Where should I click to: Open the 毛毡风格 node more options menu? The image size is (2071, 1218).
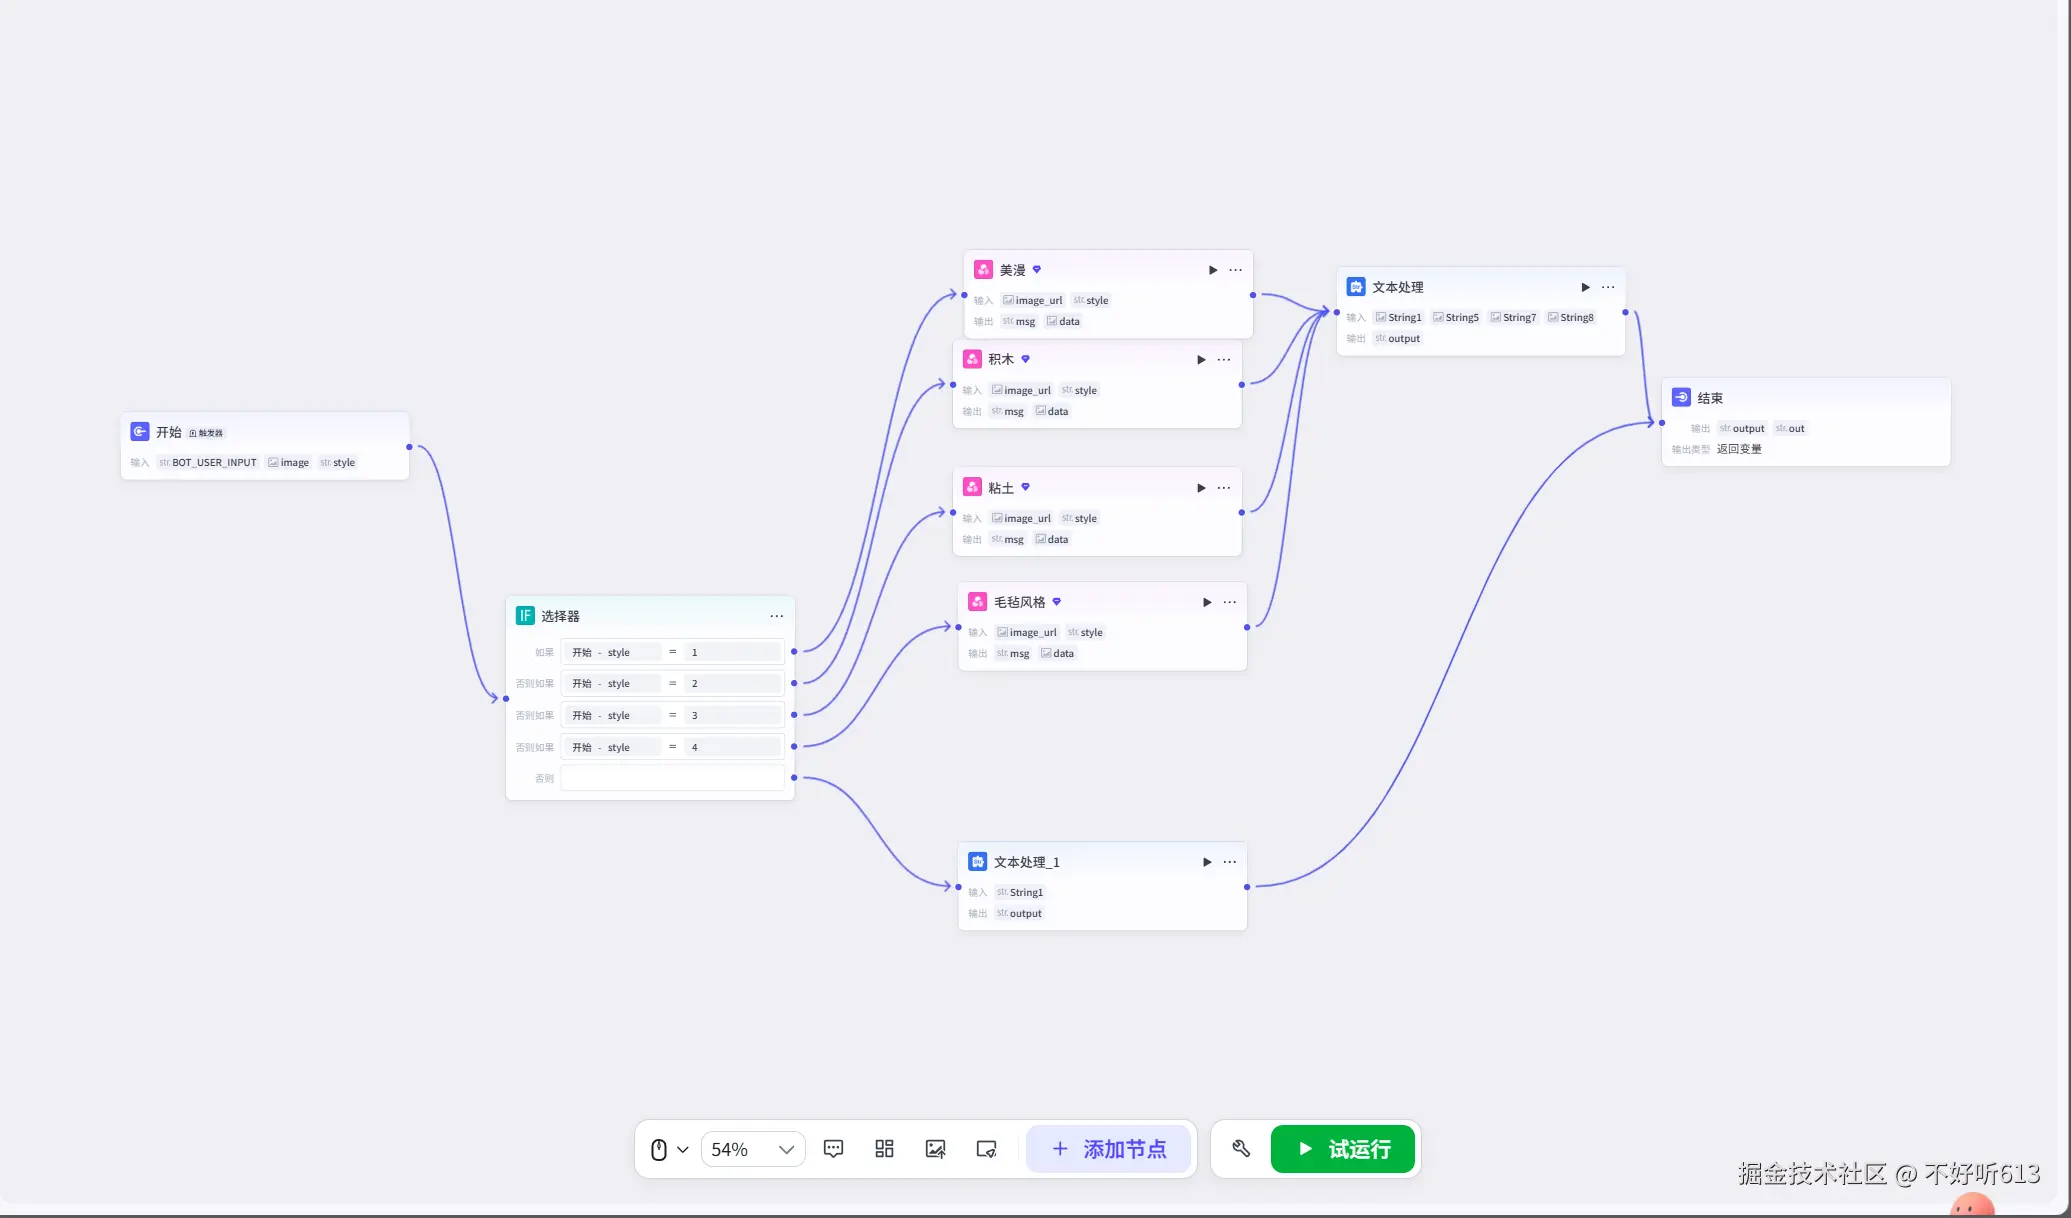pyautogui.click(x=1230, y=602)
